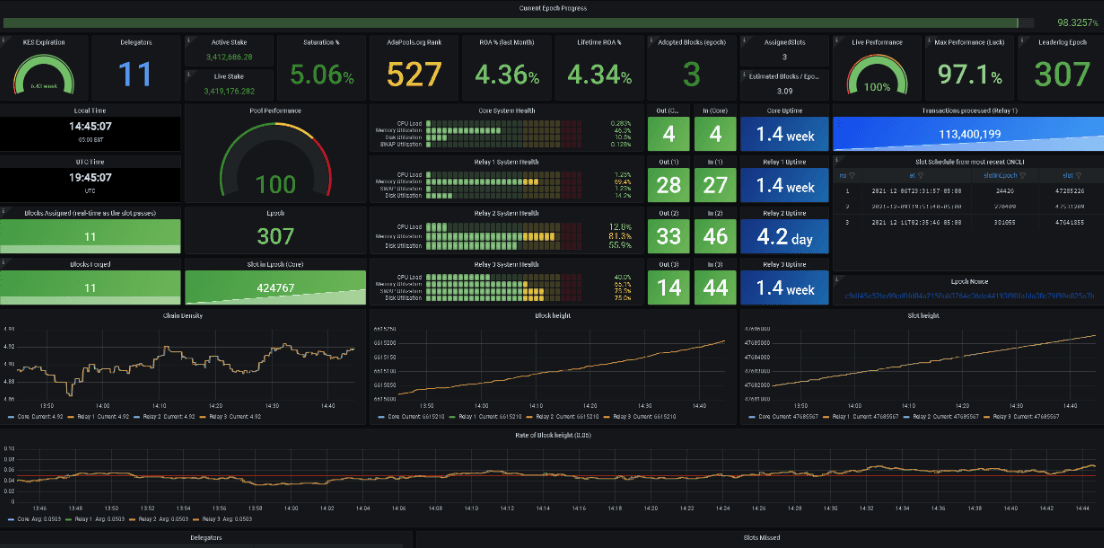Open Relay 2 System Health panel menu

(506, 213)
